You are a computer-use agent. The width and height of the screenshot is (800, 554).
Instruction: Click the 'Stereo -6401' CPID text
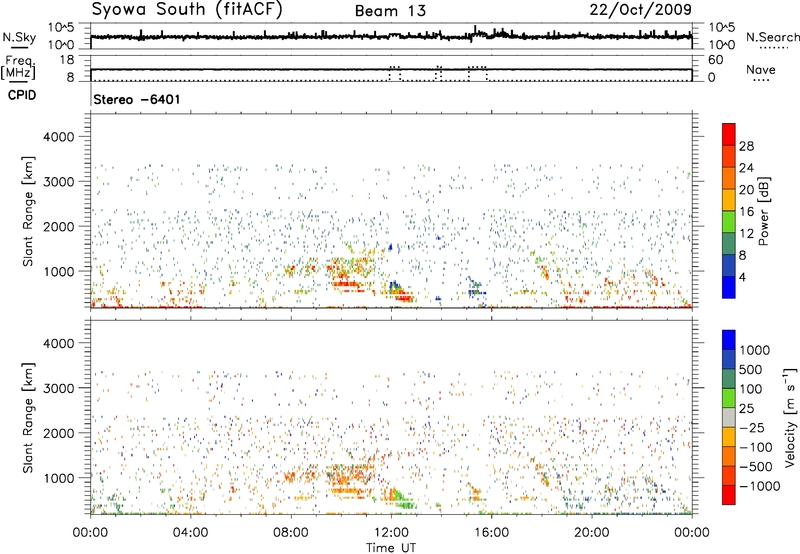(x=137, y=99)
